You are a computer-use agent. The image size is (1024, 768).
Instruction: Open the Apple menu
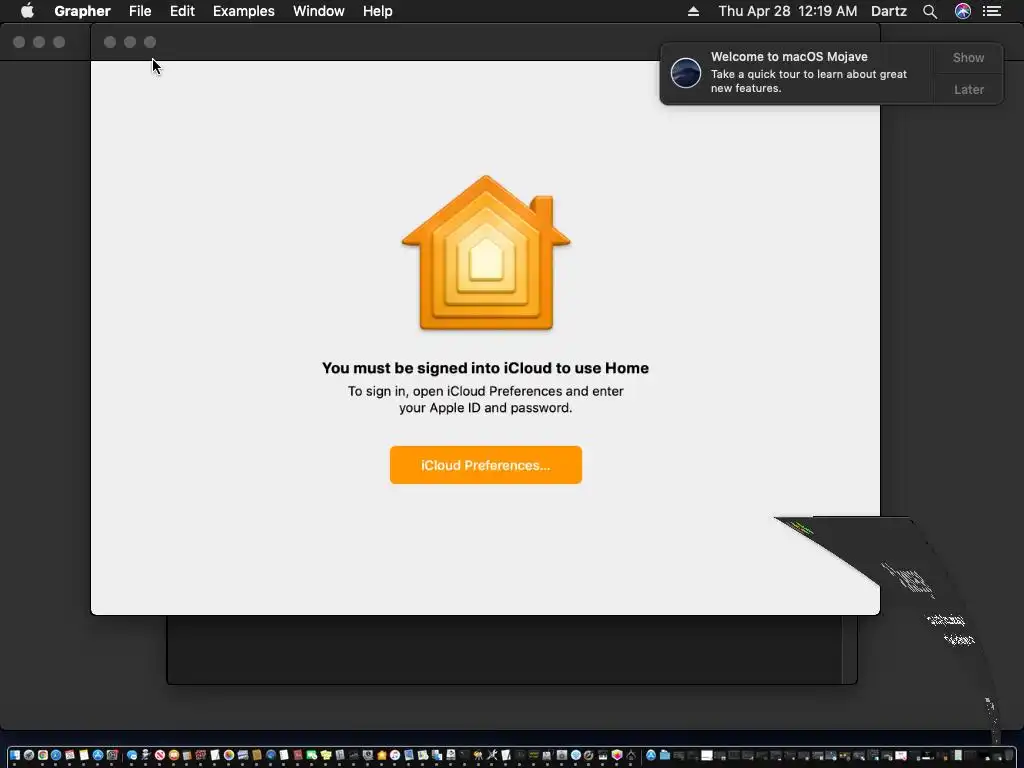[x=27, y=11]
